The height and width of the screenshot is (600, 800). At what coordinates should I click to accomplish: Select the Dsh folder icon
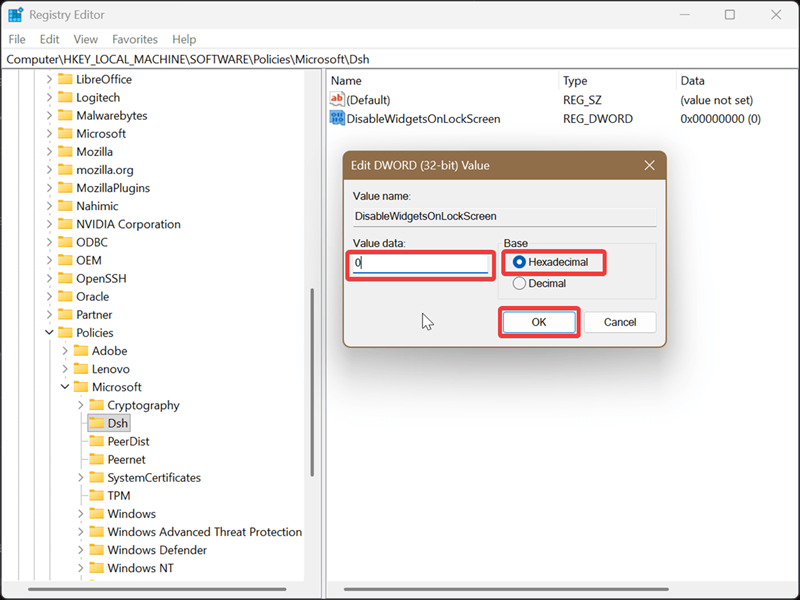click(x=96, y=423)
